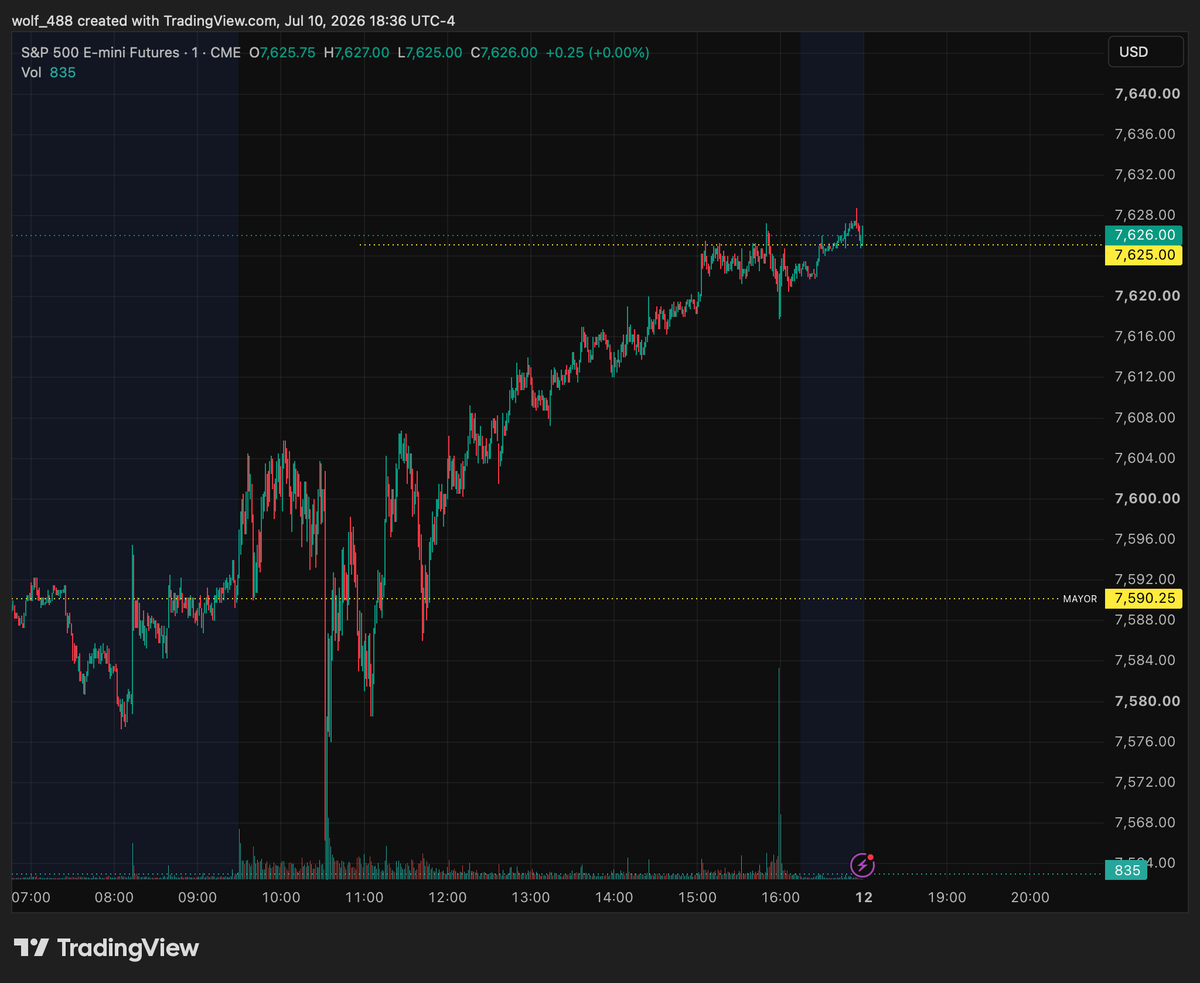Viewport: 1200px width, 983px height.
Task: Click the 13:00 time axis label
Action: click(530, 897)
